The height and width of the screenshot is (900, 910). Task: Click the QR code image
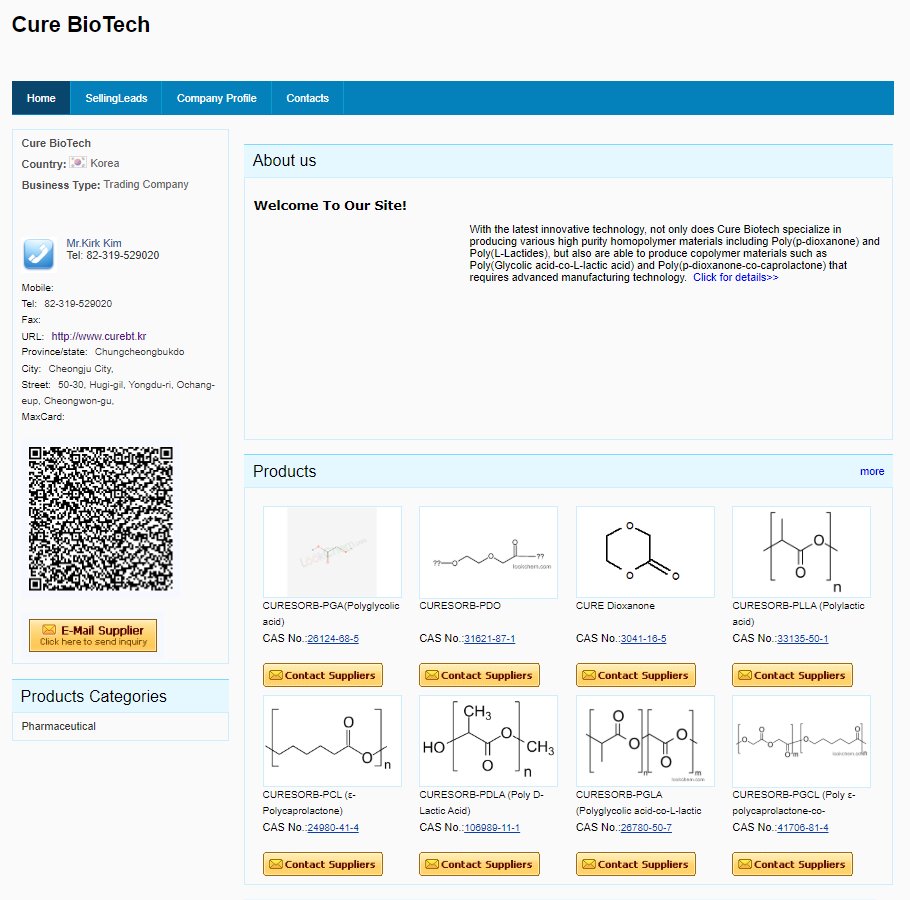[x=101, y=519]
